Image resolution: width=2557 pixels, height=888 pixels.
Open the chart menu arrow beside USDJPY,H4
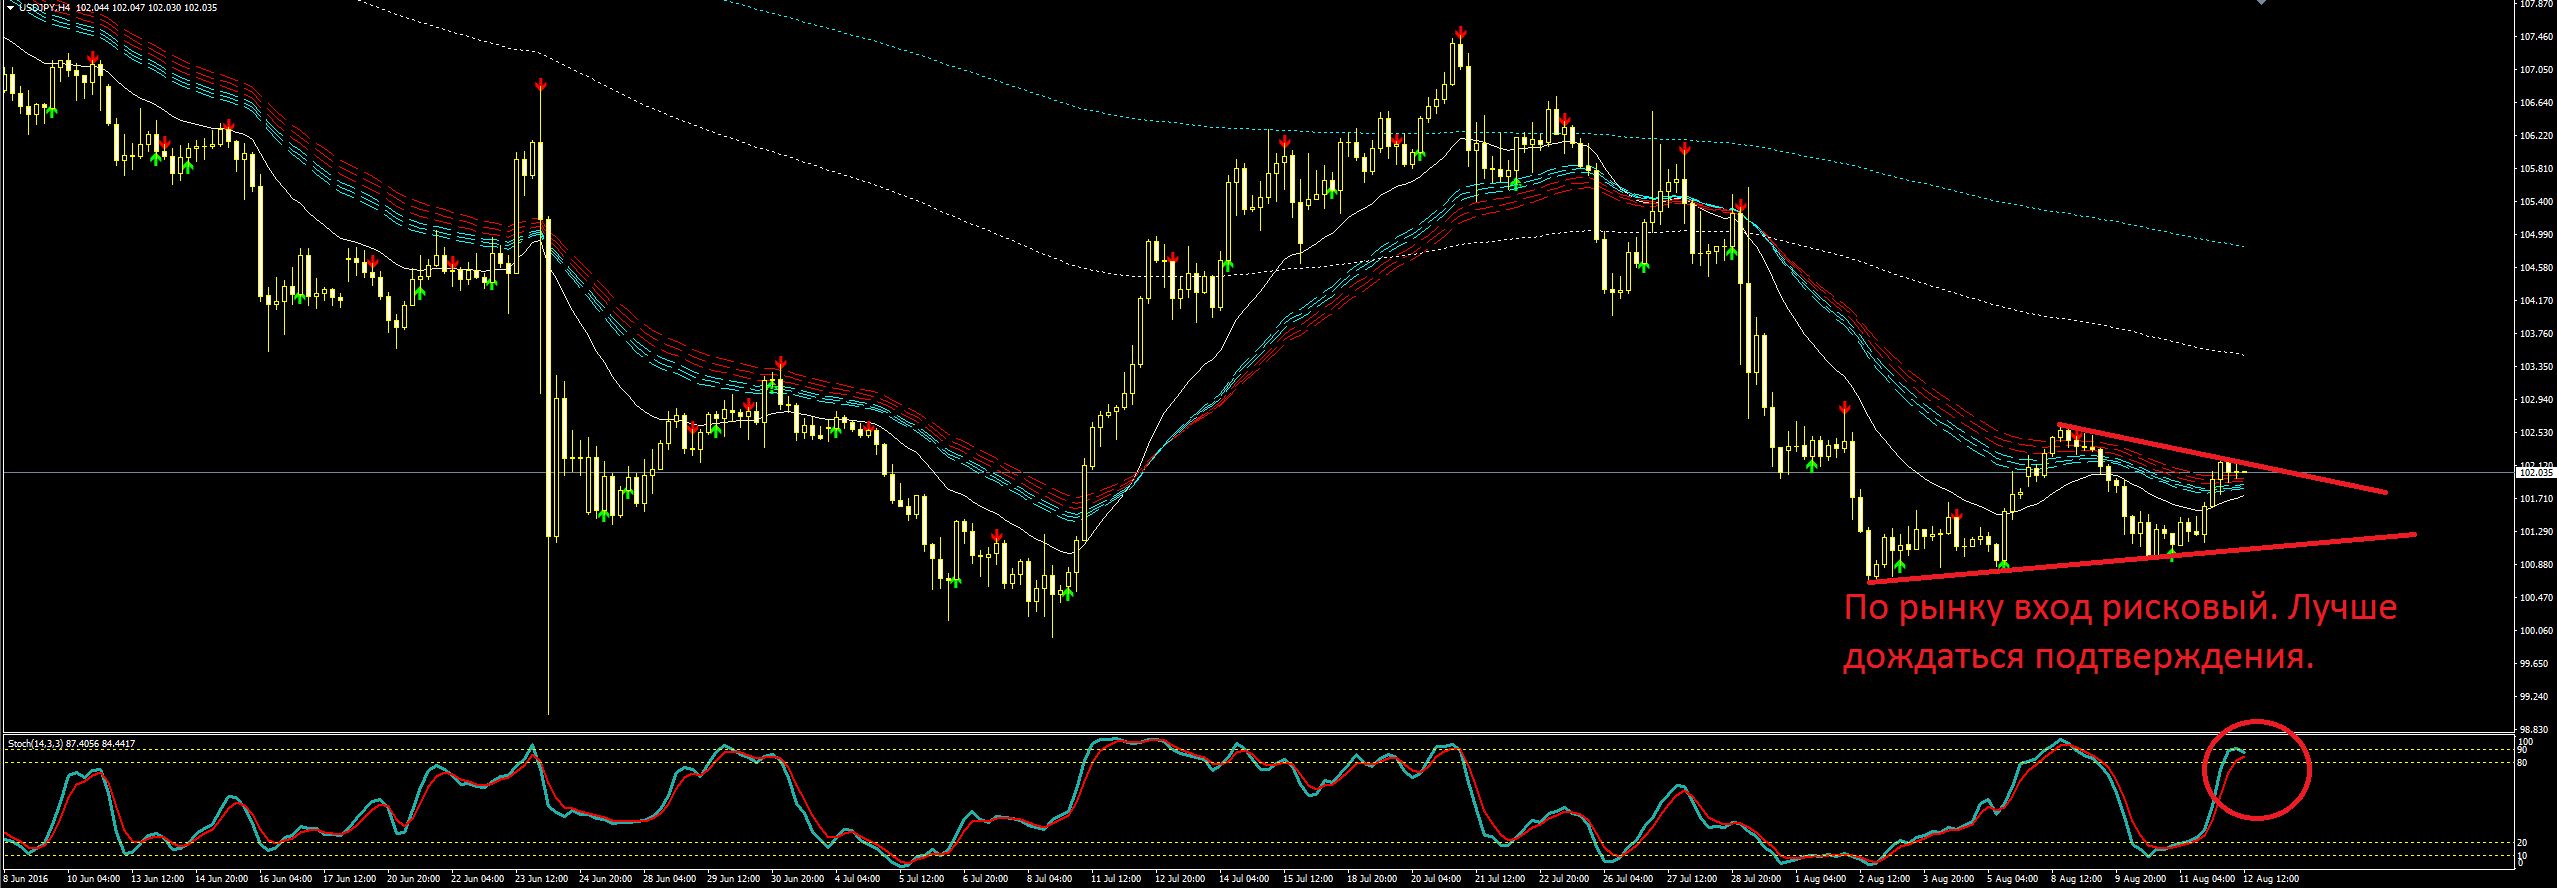click(x=10, y=7)
